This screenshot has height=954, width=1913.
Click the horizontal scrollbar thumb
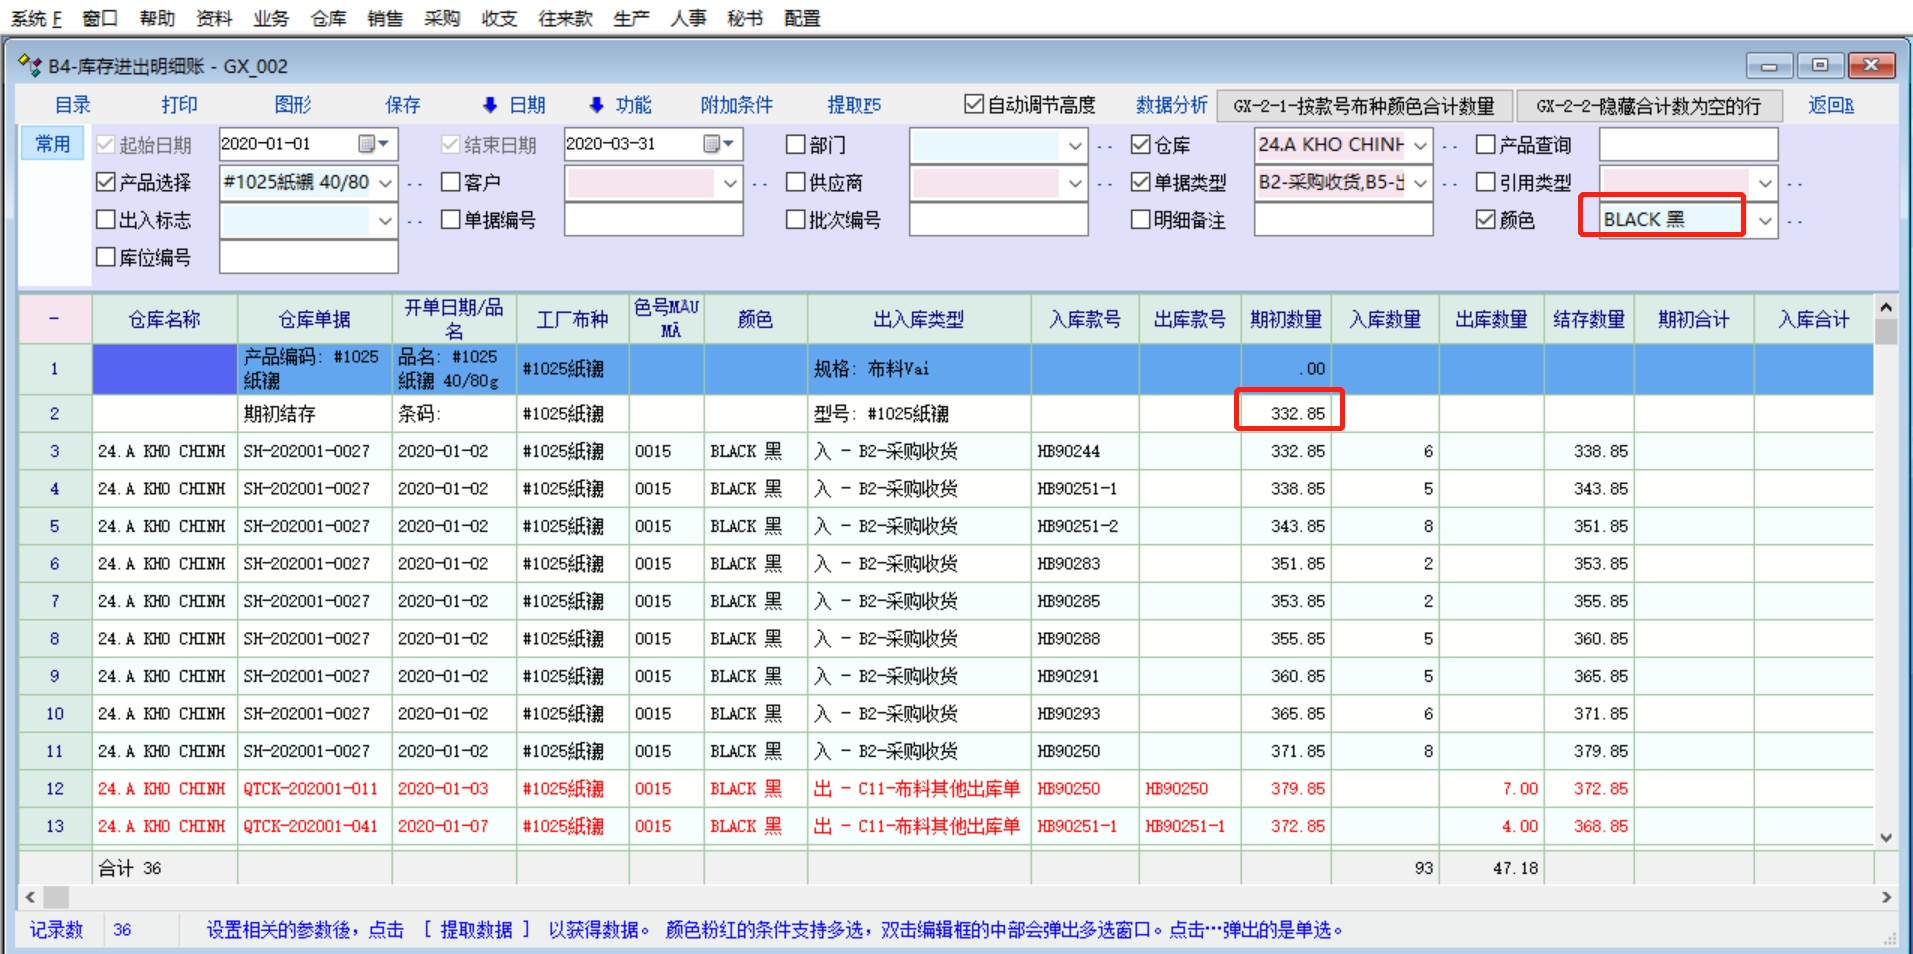pyautogui.click(x=56, y=897)
